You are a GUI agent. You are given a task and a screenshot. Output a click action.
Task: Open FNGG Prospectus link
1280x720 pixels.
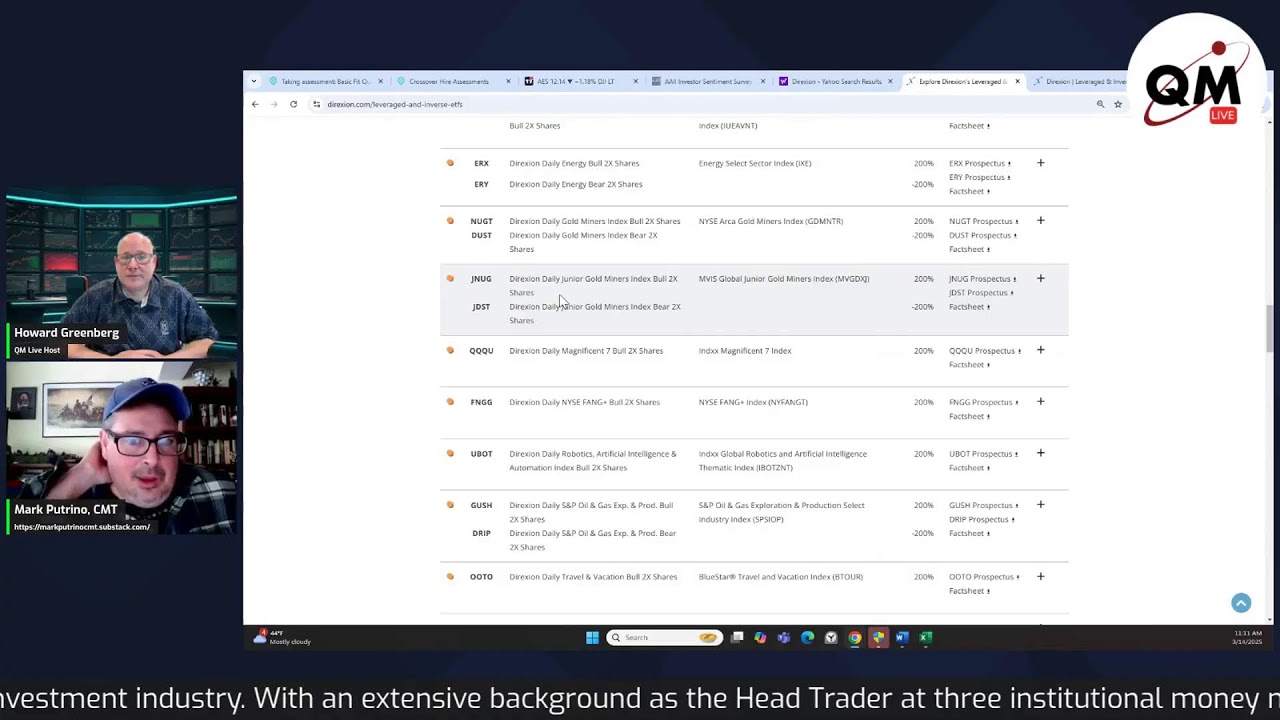(983, 402)
